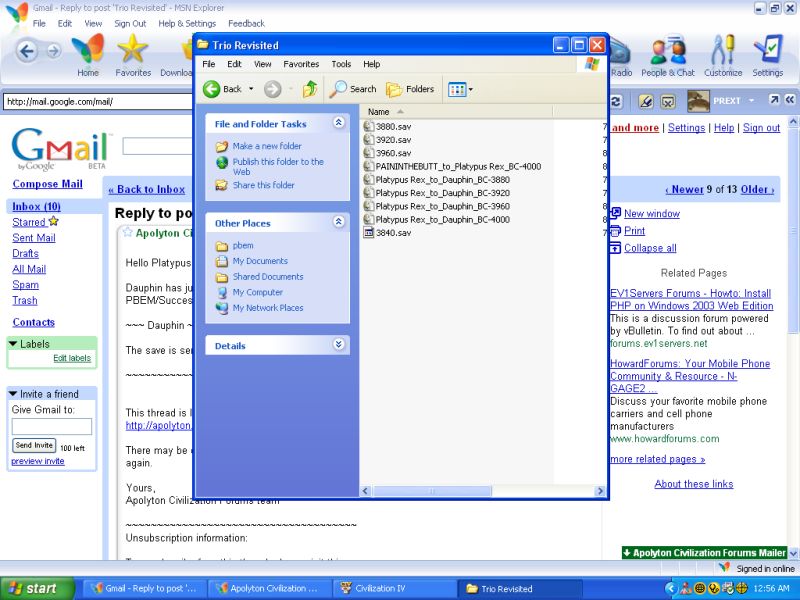Select Platypus Rex_to_Dauphin_BC-3960 file
Screen dimensions: 800x600
437,206
